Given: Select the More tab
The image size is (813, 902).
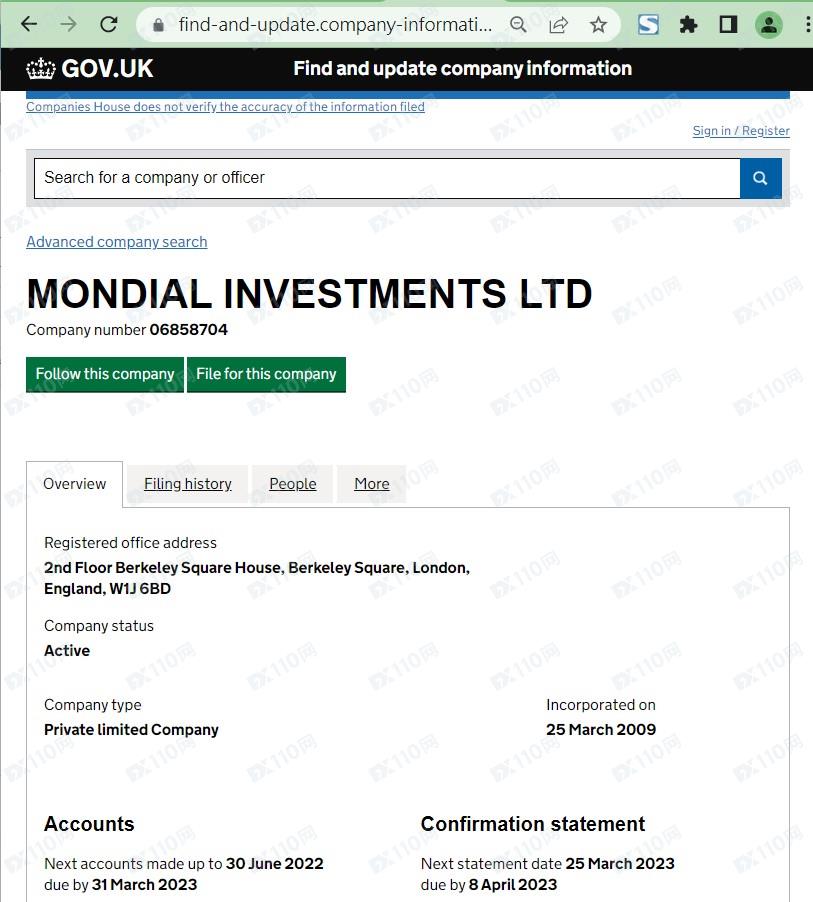Looking at the screenshot, I should tap(371, 484).
